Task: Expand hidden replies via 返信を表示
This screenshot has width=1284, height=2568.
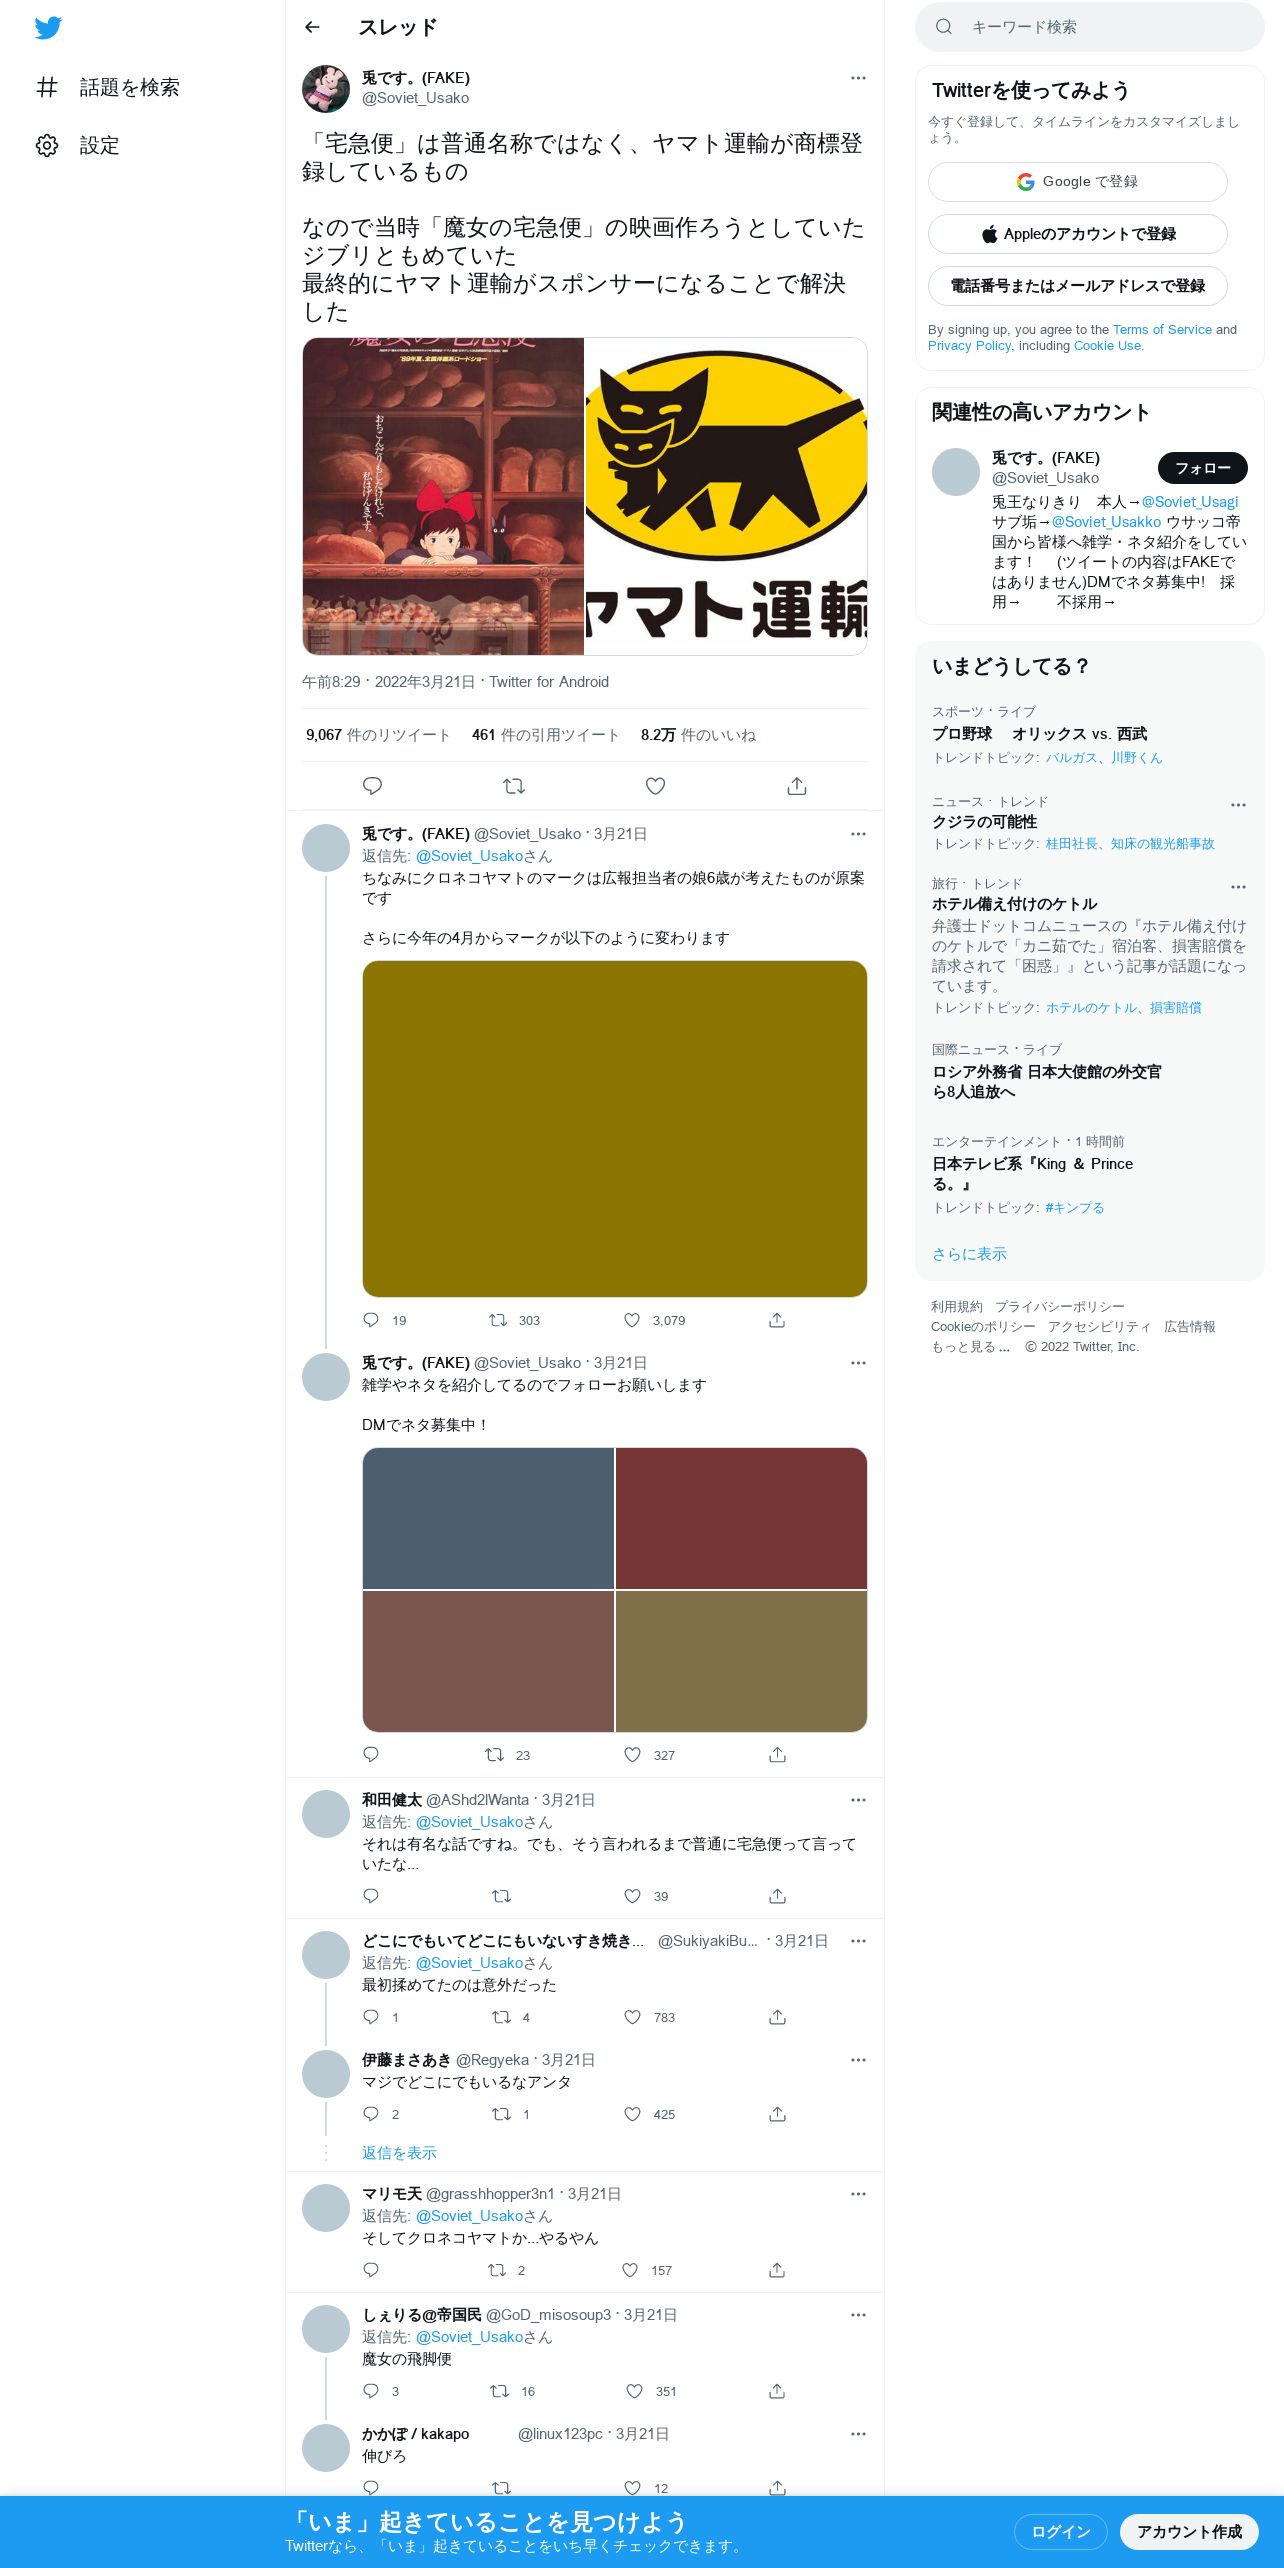Action: click(x=399, y=2152)
